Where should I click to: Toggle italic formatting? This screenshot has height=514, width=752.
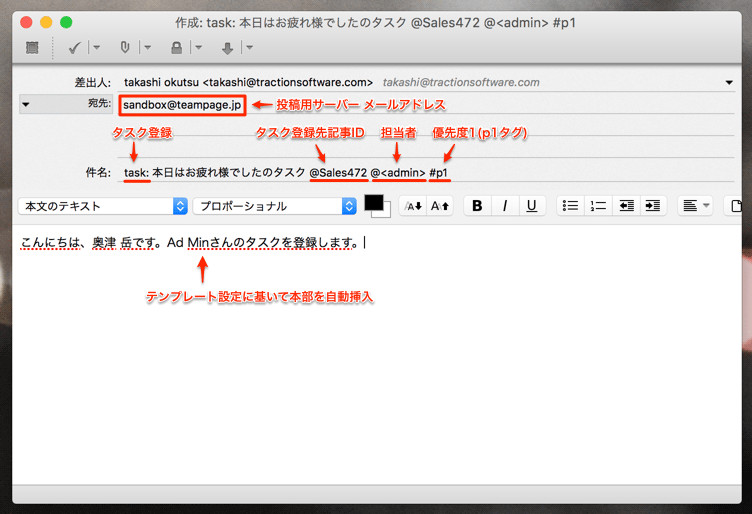(505, 206)
